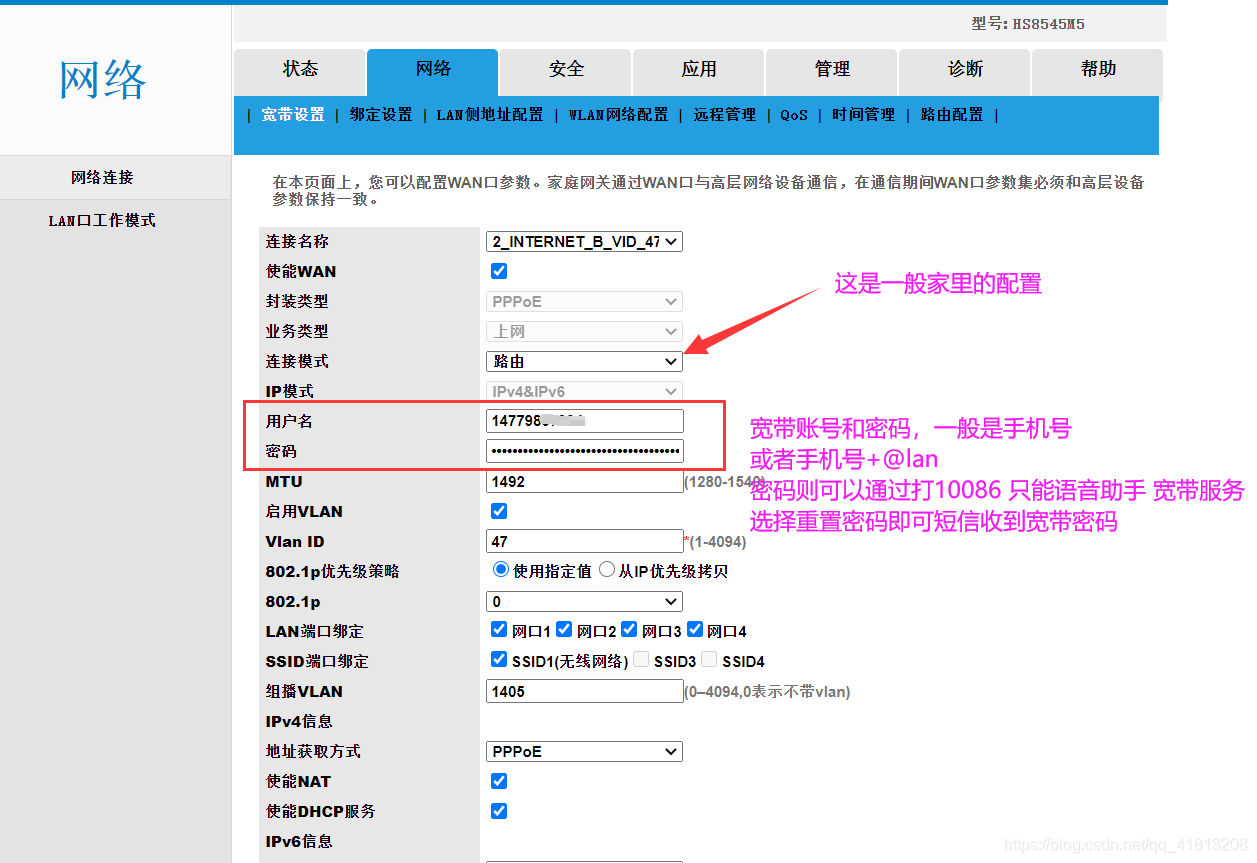Open 连接名称 dropdown 2_INTERNET_B_VID_47

[585, 241]
